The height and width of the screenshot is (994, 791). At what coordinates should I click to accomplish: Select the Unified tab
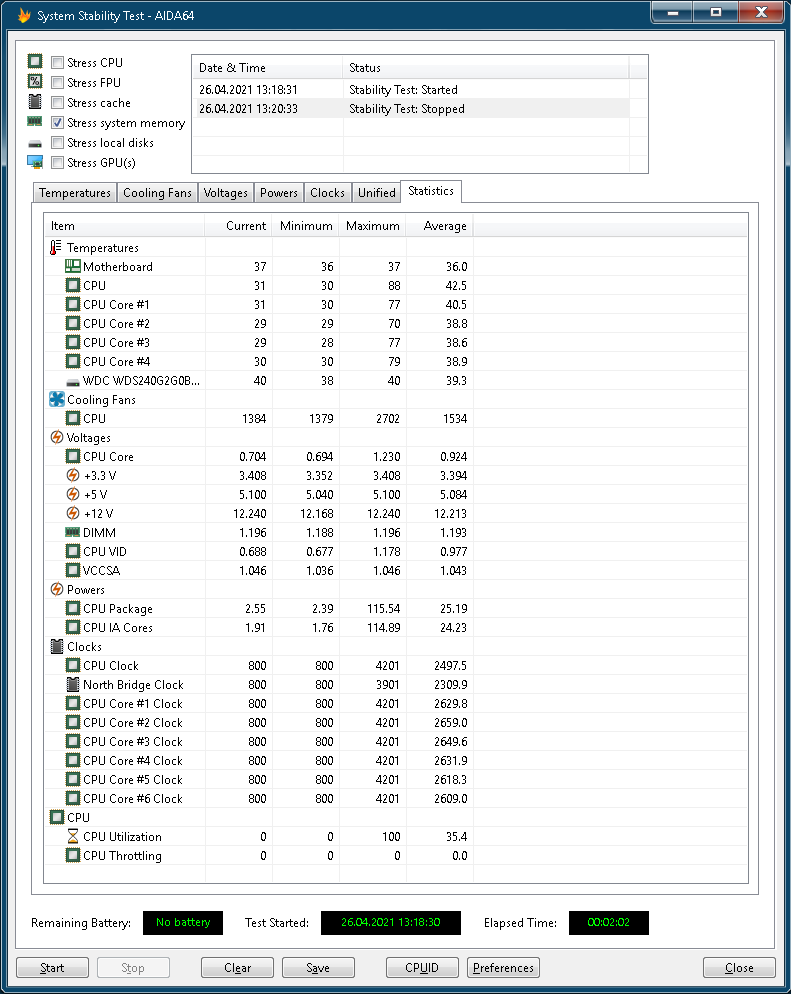click(x=376, y=193)
